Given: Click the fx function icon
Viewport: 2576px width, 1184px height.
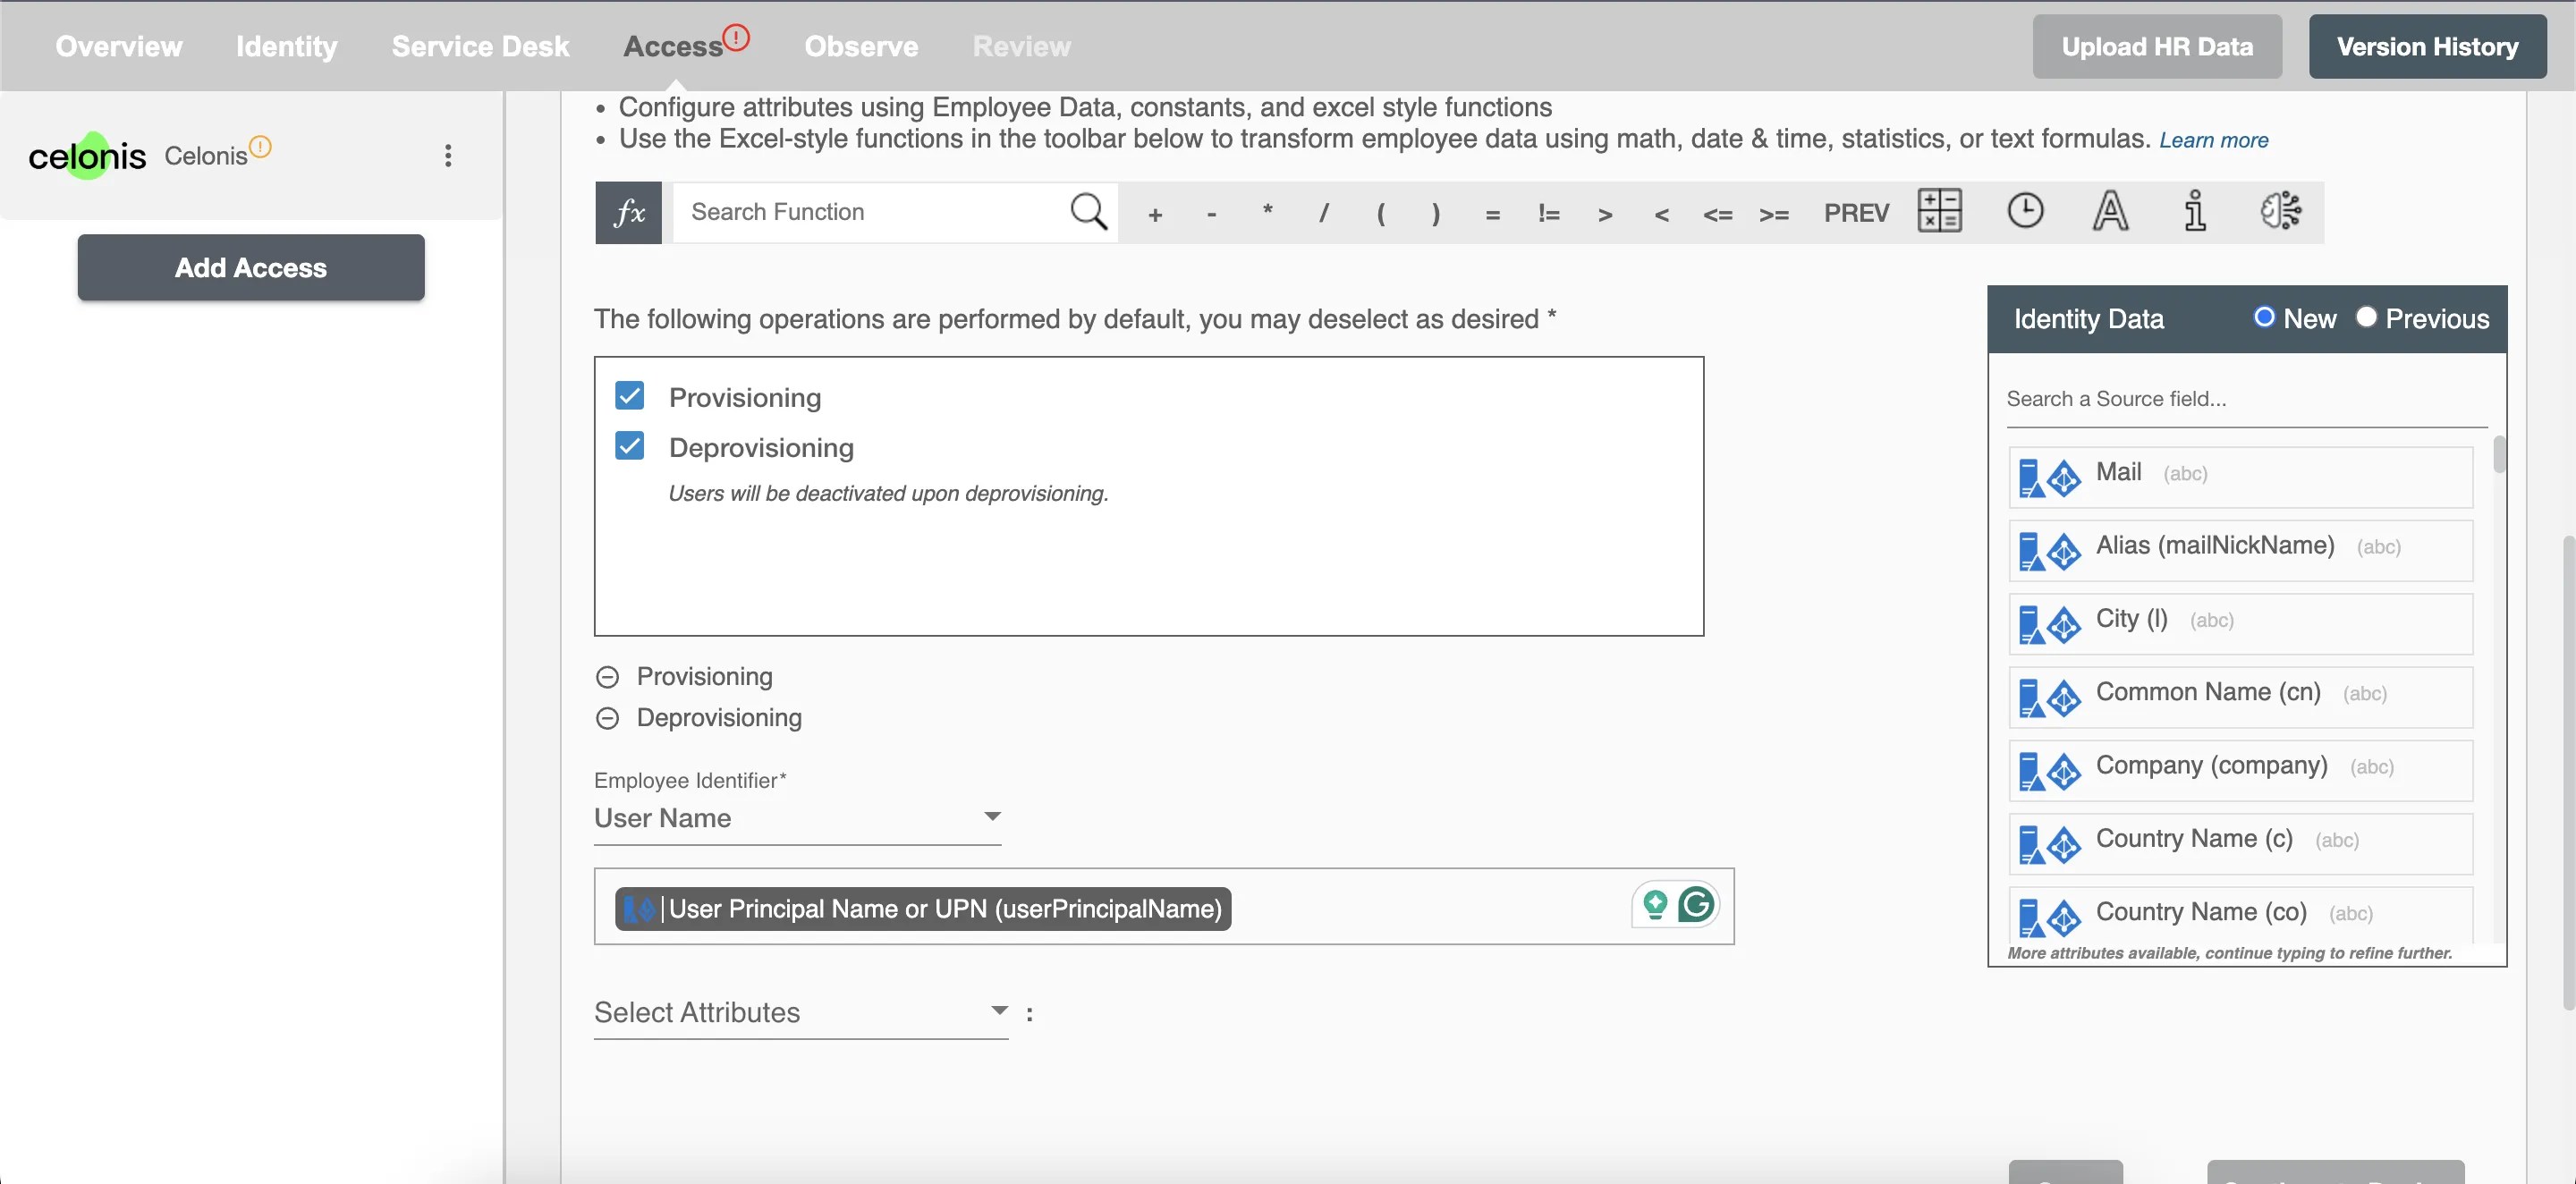Looking at the screenshot, I should pyautogui.click(x=628, y=212).
